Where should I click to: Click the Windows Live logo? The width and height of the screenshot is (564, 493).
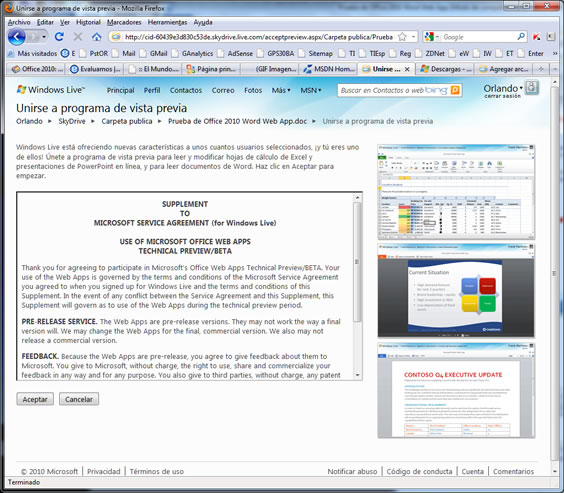click(51, 90)
